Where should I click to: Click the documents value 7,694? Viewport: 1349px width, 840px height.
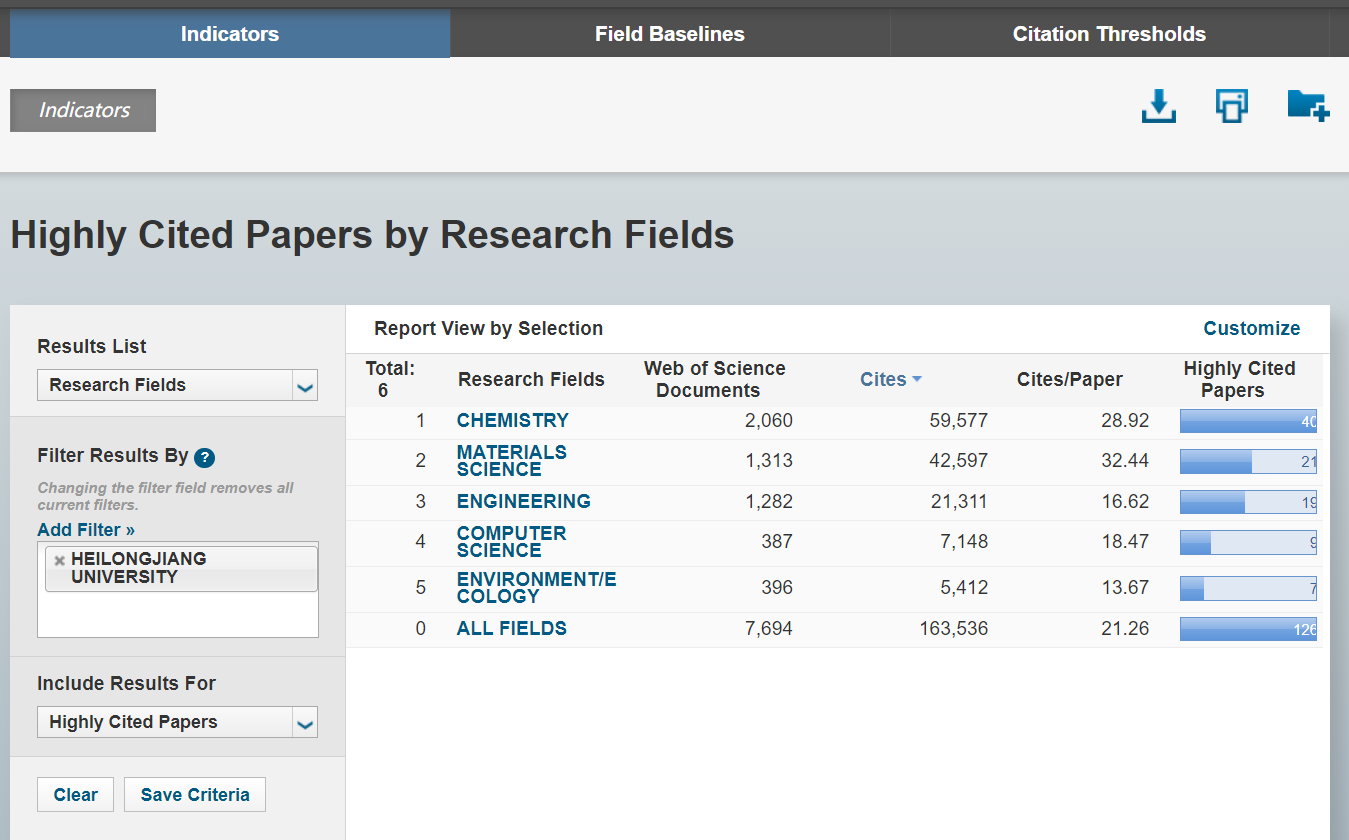click(x=769, y=628)
